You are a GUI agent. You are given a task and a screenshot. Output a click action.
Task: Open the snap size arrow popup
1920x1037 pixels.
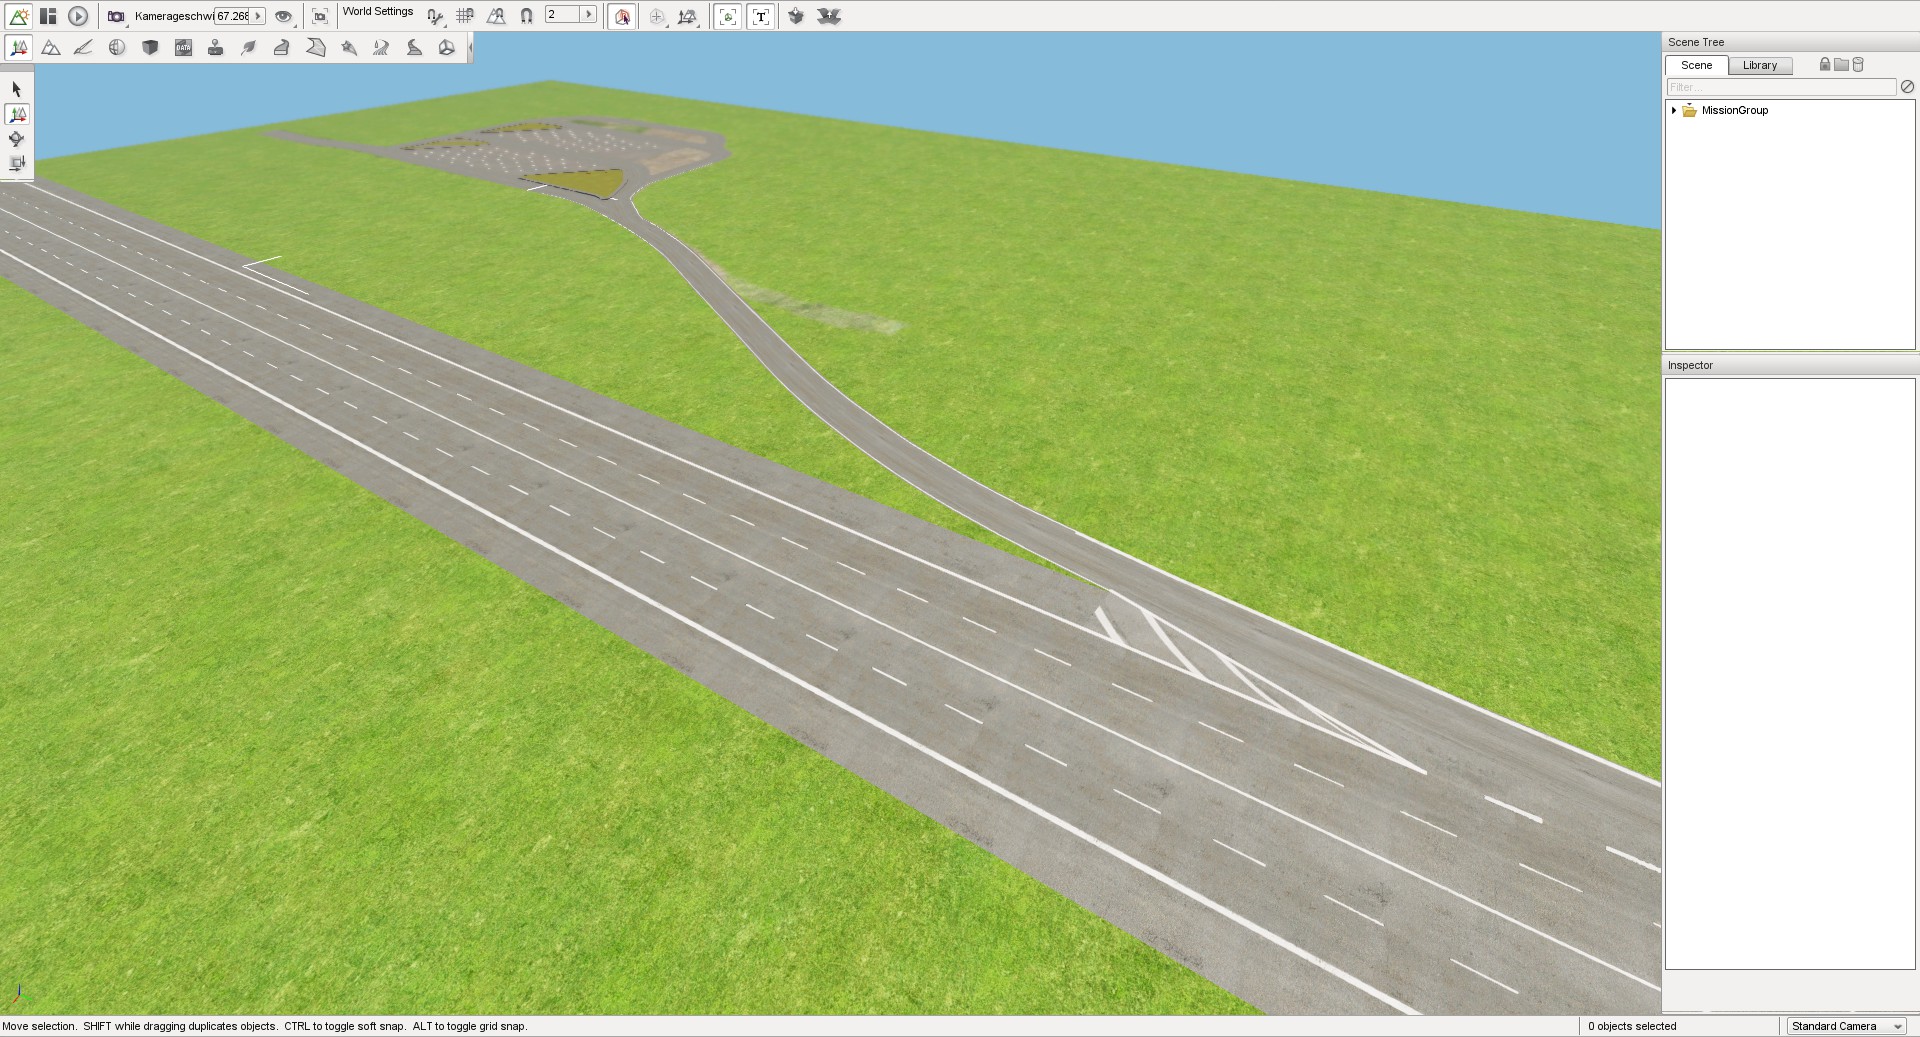click(x=588, y=15)
